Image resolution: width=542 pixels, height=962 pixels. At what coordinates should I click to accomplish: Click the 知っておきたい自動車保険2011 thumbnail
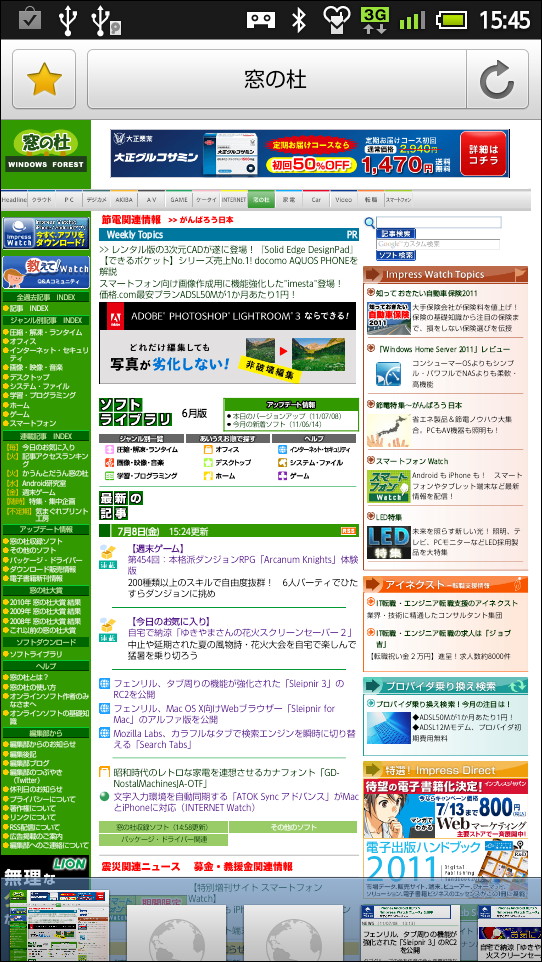[389, 317]
